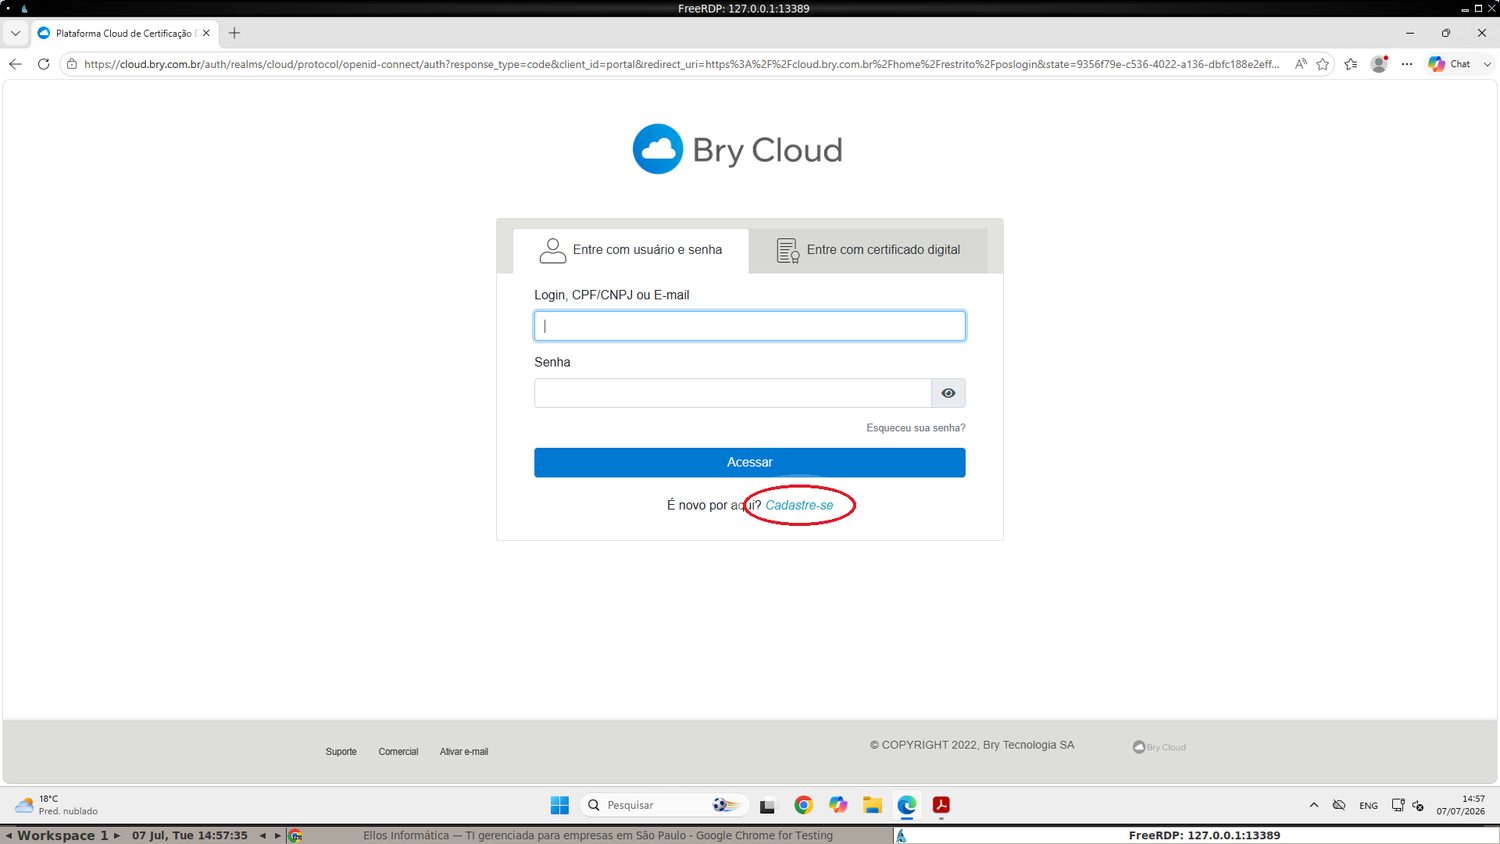Image resolution: width=1500 pixels, height=844 pixels.
Task: Open the Windows Start menu
Action: coord(560,805)
